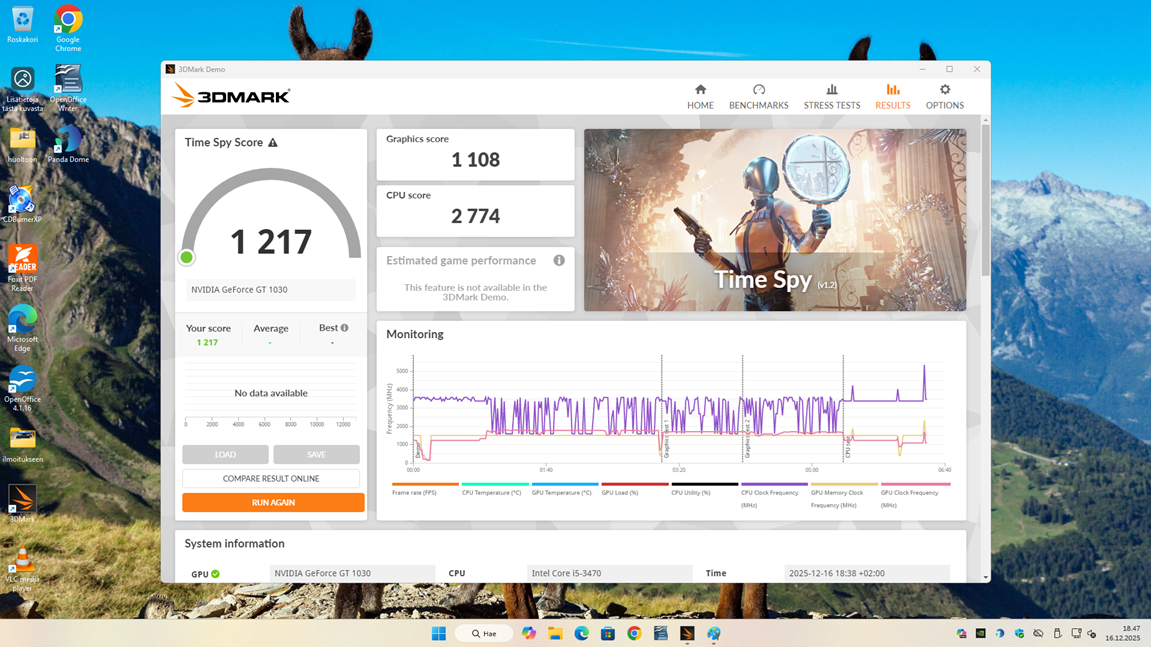Open the Stress Tests tab
The height and width of the screenshot is (647, 1151).
[831, 96]
